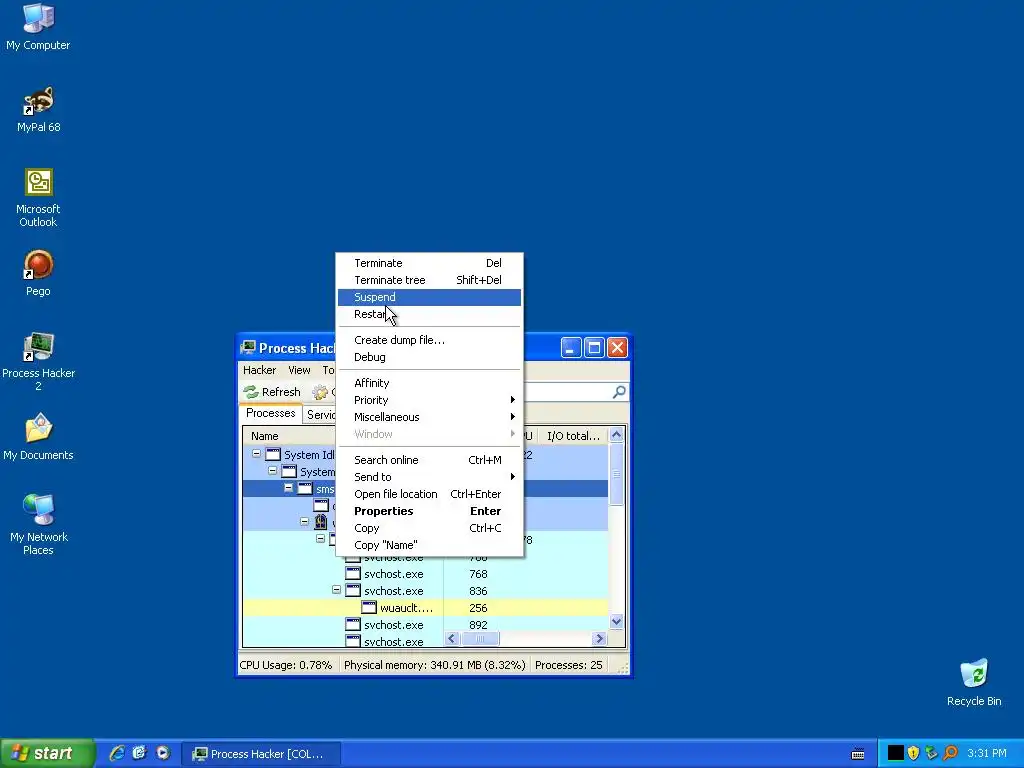Switch to the Processes tab
1024x768 pixels.
[270, 413]
